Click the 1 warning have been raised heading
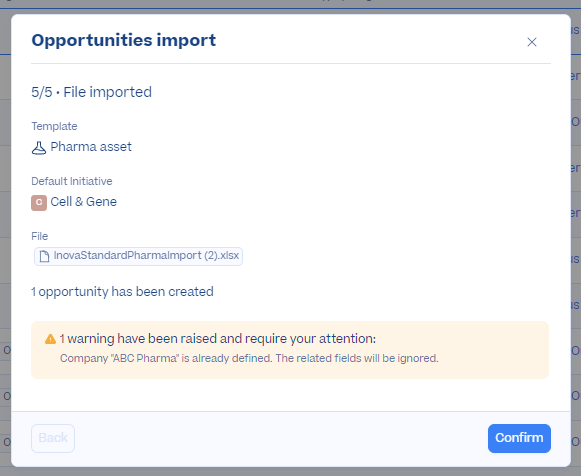This screenshot has height=476, width=581. point(218,339)
